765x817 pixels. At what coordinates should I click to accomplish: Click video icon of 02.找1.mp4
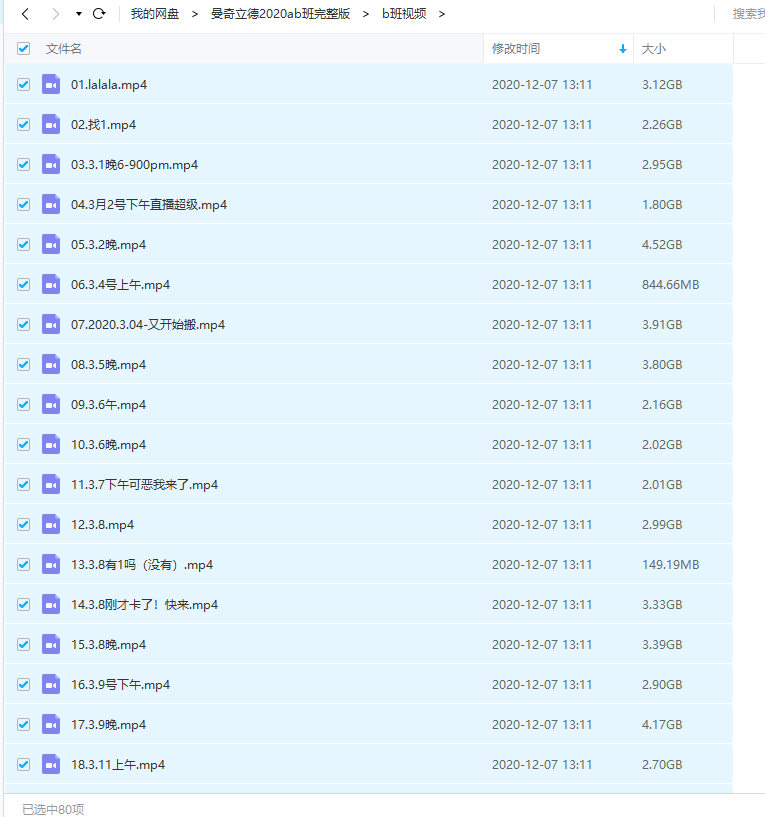click(51, 125)
